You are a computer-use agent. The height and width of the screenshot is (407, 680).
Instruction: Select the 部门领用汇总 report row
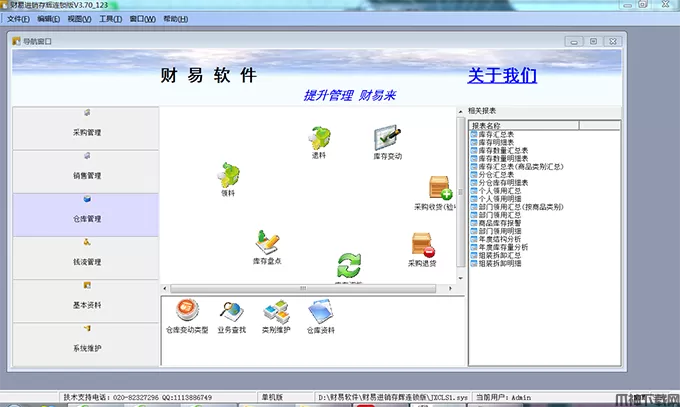[x=496, y=215]
